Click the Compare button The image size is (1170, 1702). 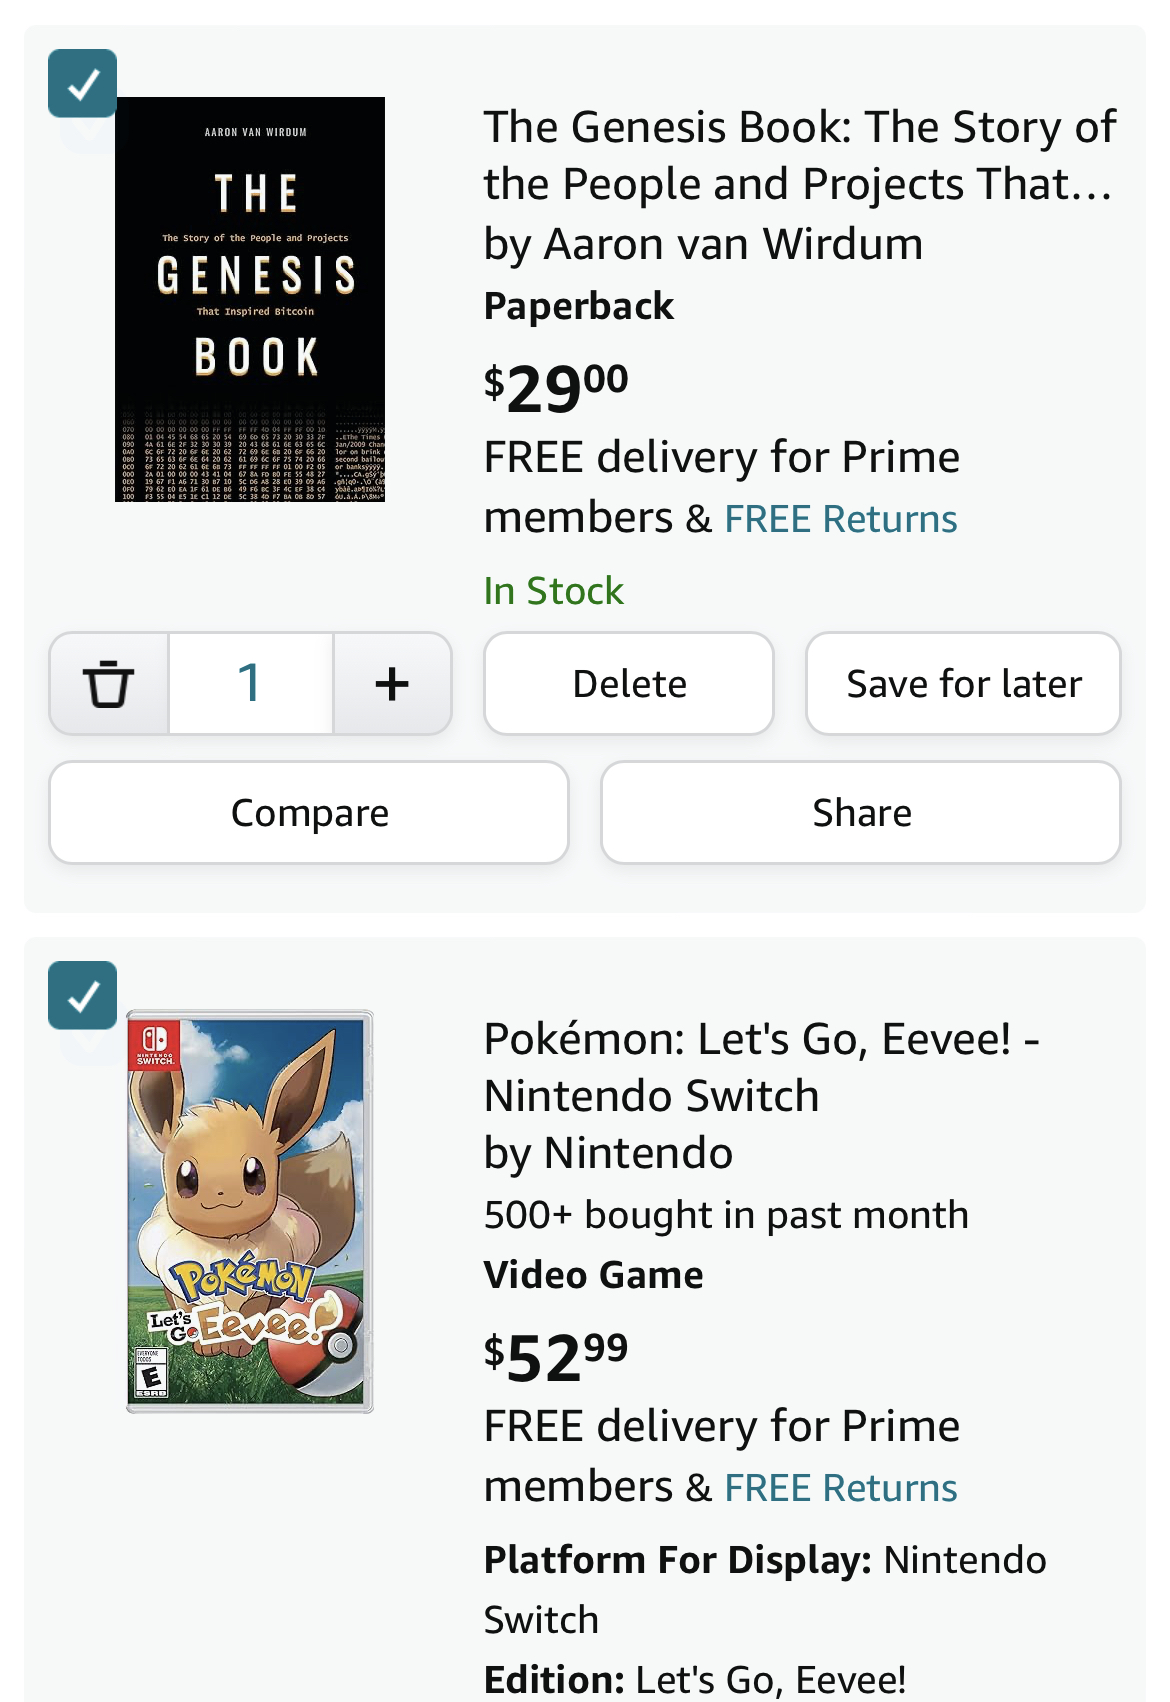click(309, 813)
